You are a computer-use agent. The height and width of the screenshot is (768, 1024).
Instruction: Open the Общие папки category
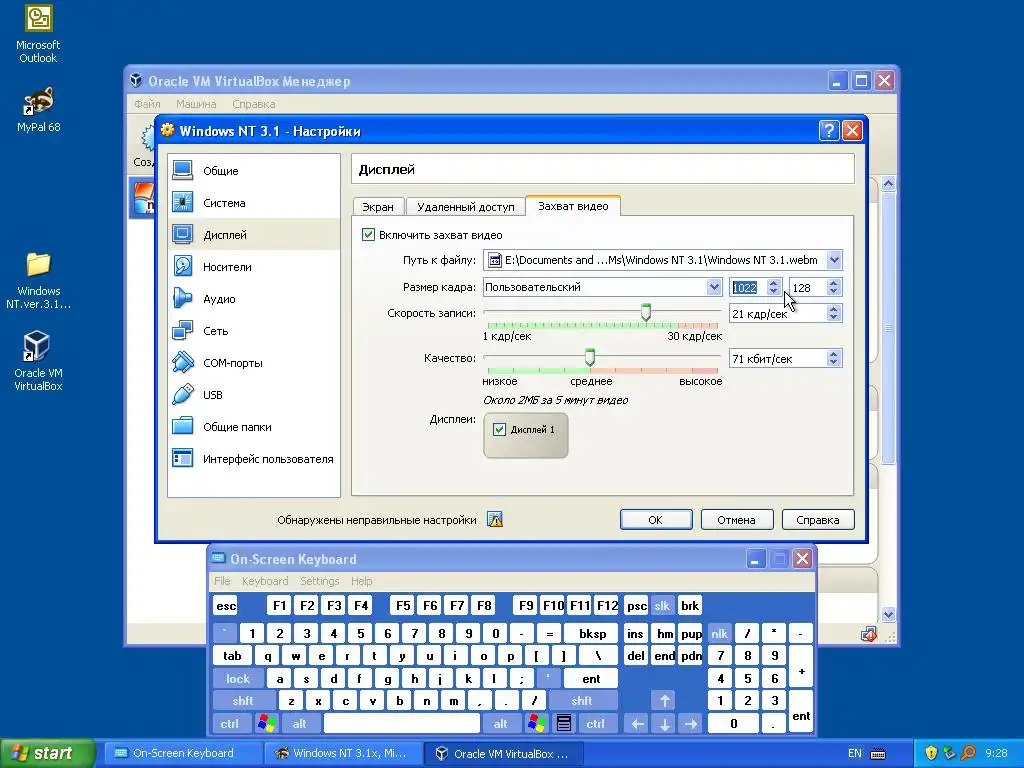253,426
